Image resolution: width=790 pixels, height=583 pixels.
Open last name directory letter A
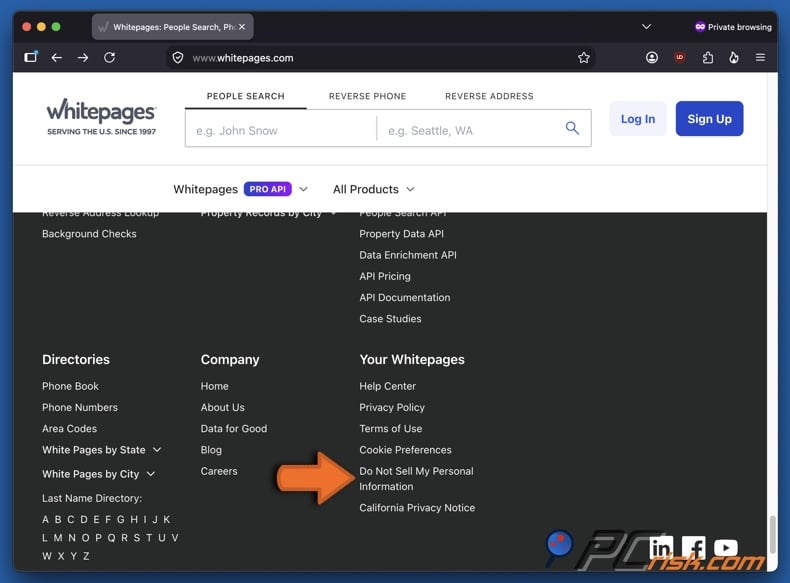[45, 519]
